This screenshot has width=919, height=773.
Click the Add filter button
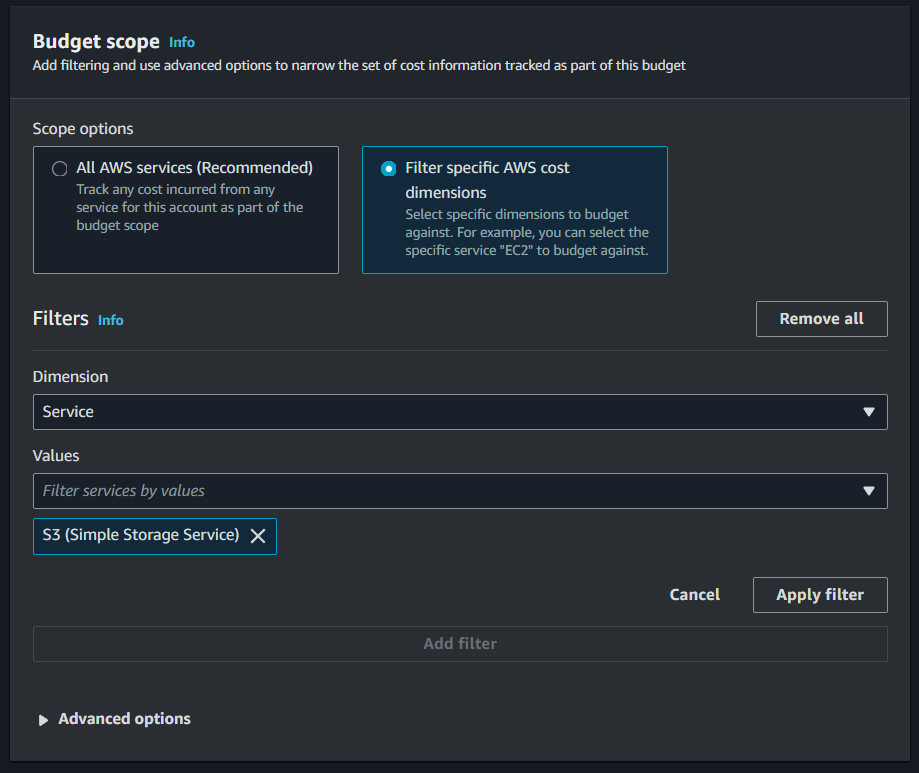click(460, 644)
